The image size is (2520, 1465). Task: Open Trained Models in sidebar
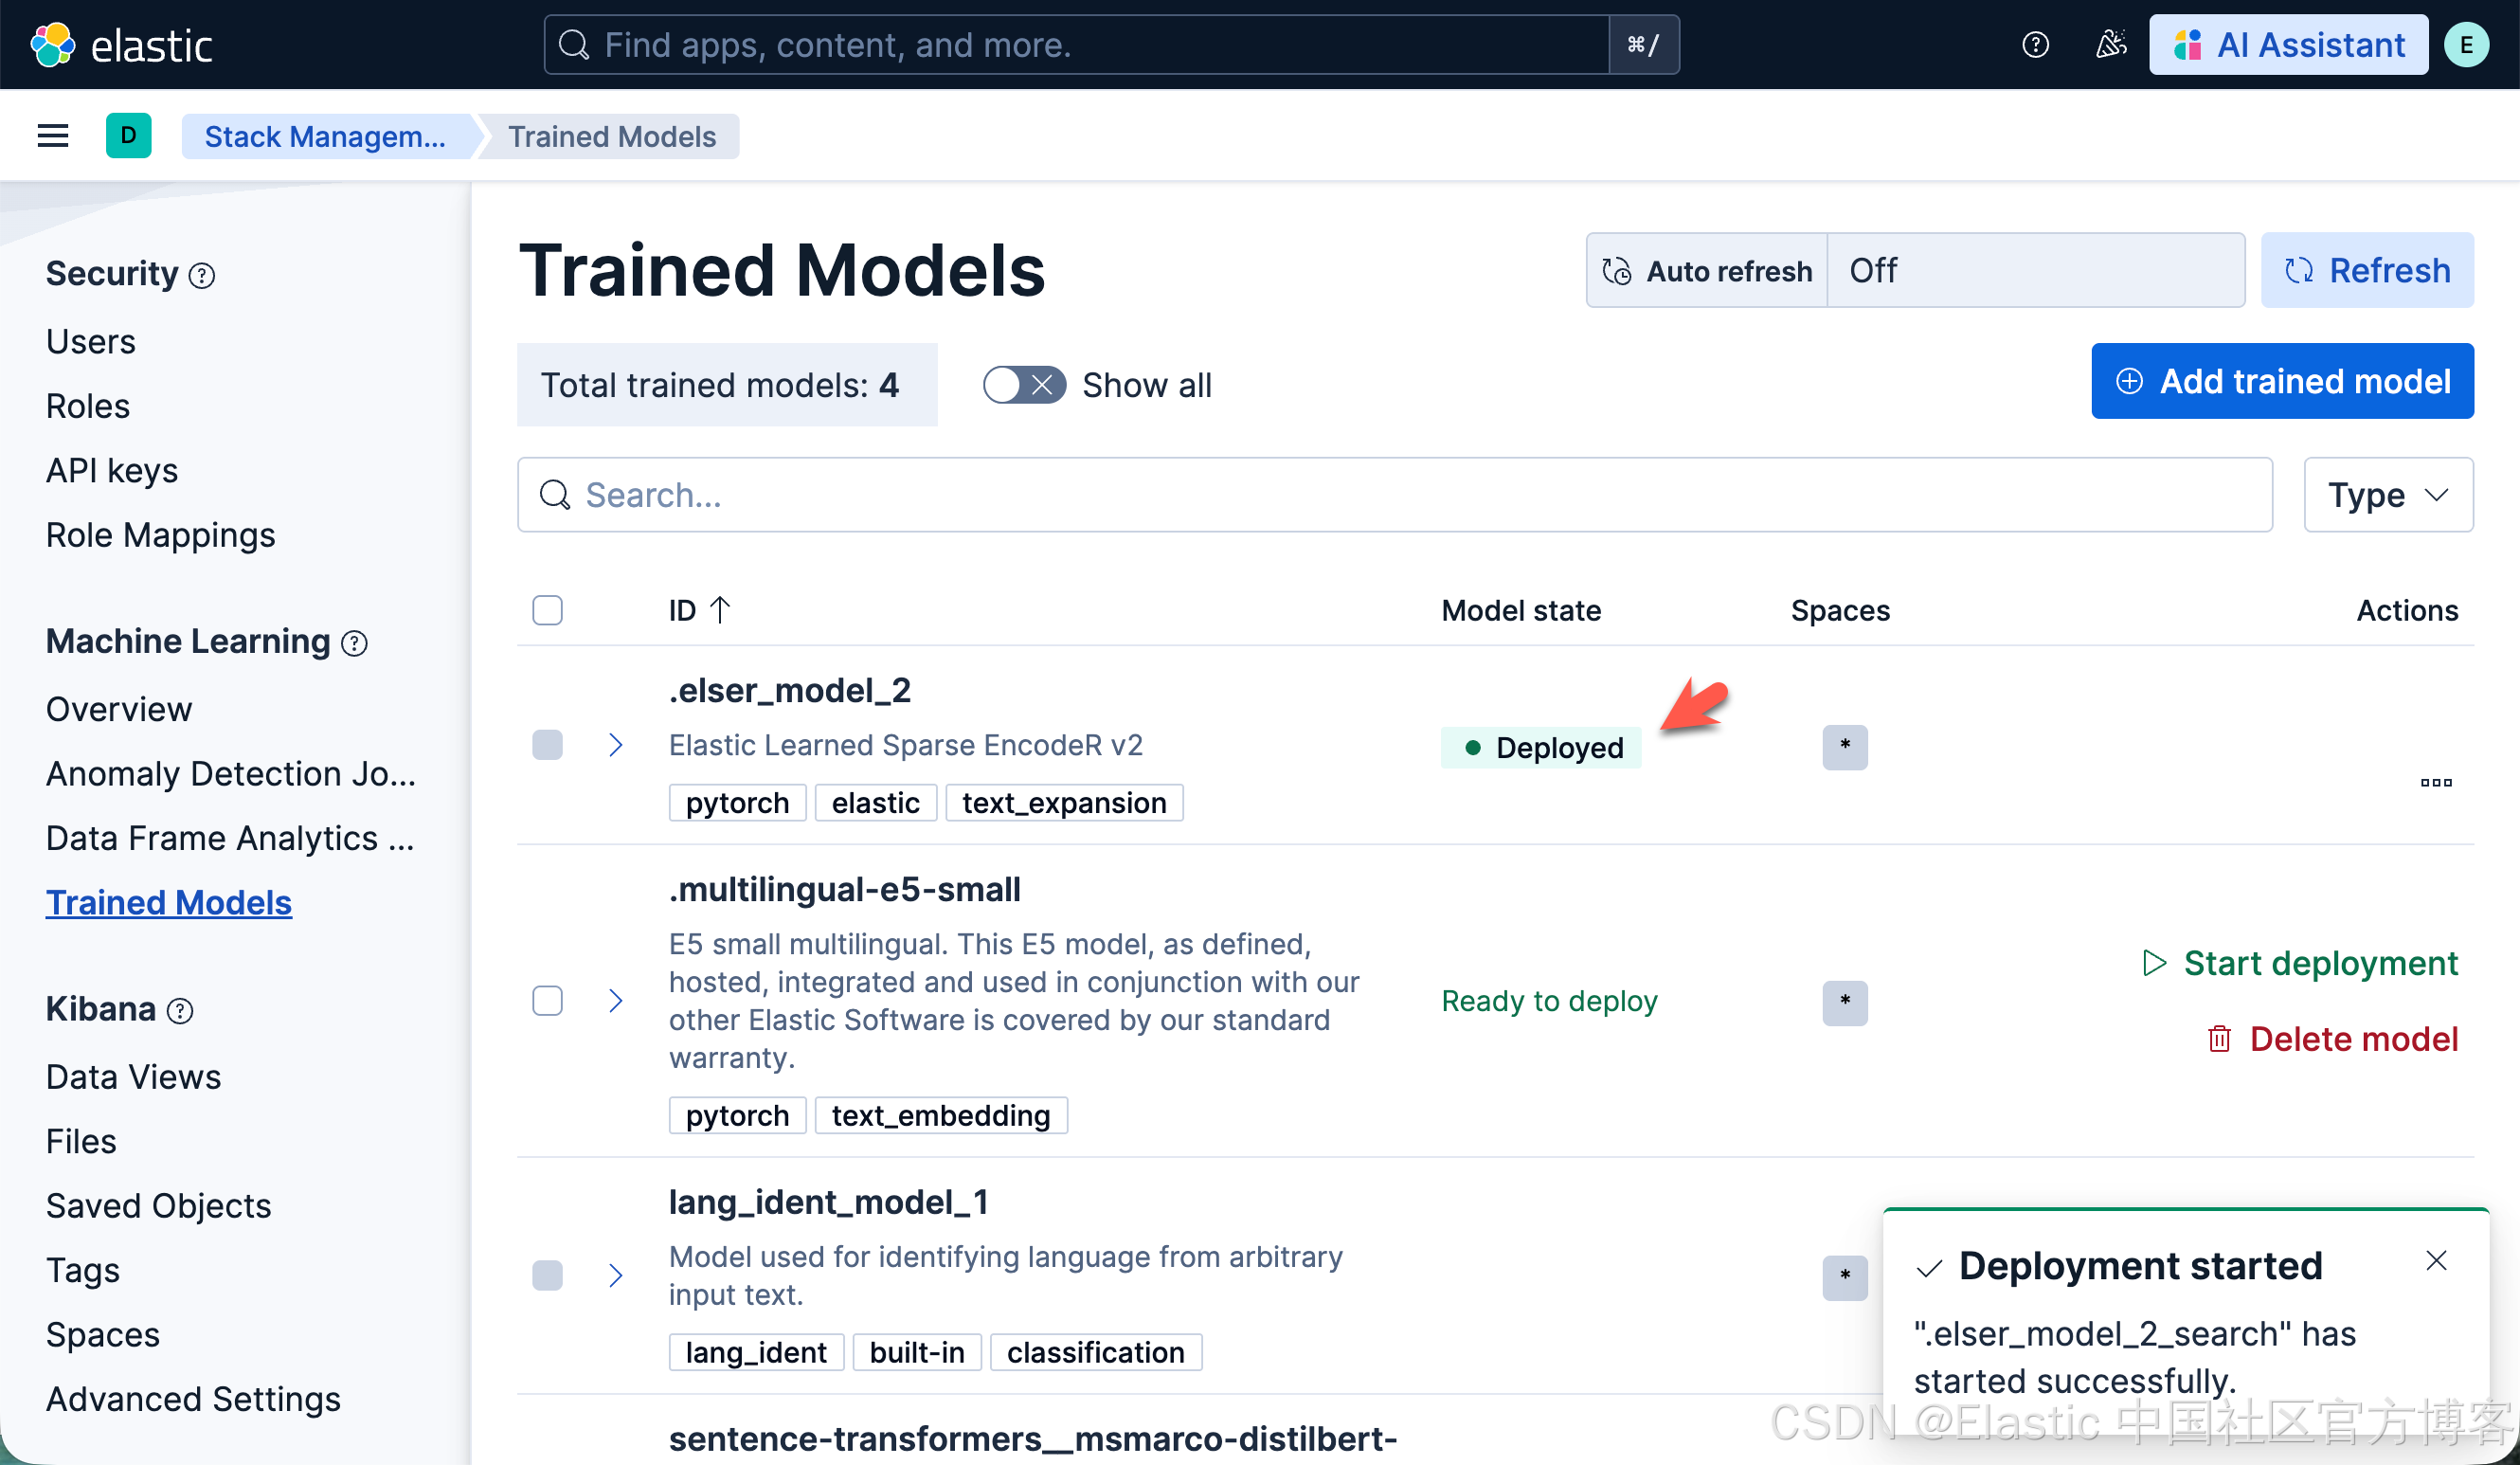(x=168, y=902)
